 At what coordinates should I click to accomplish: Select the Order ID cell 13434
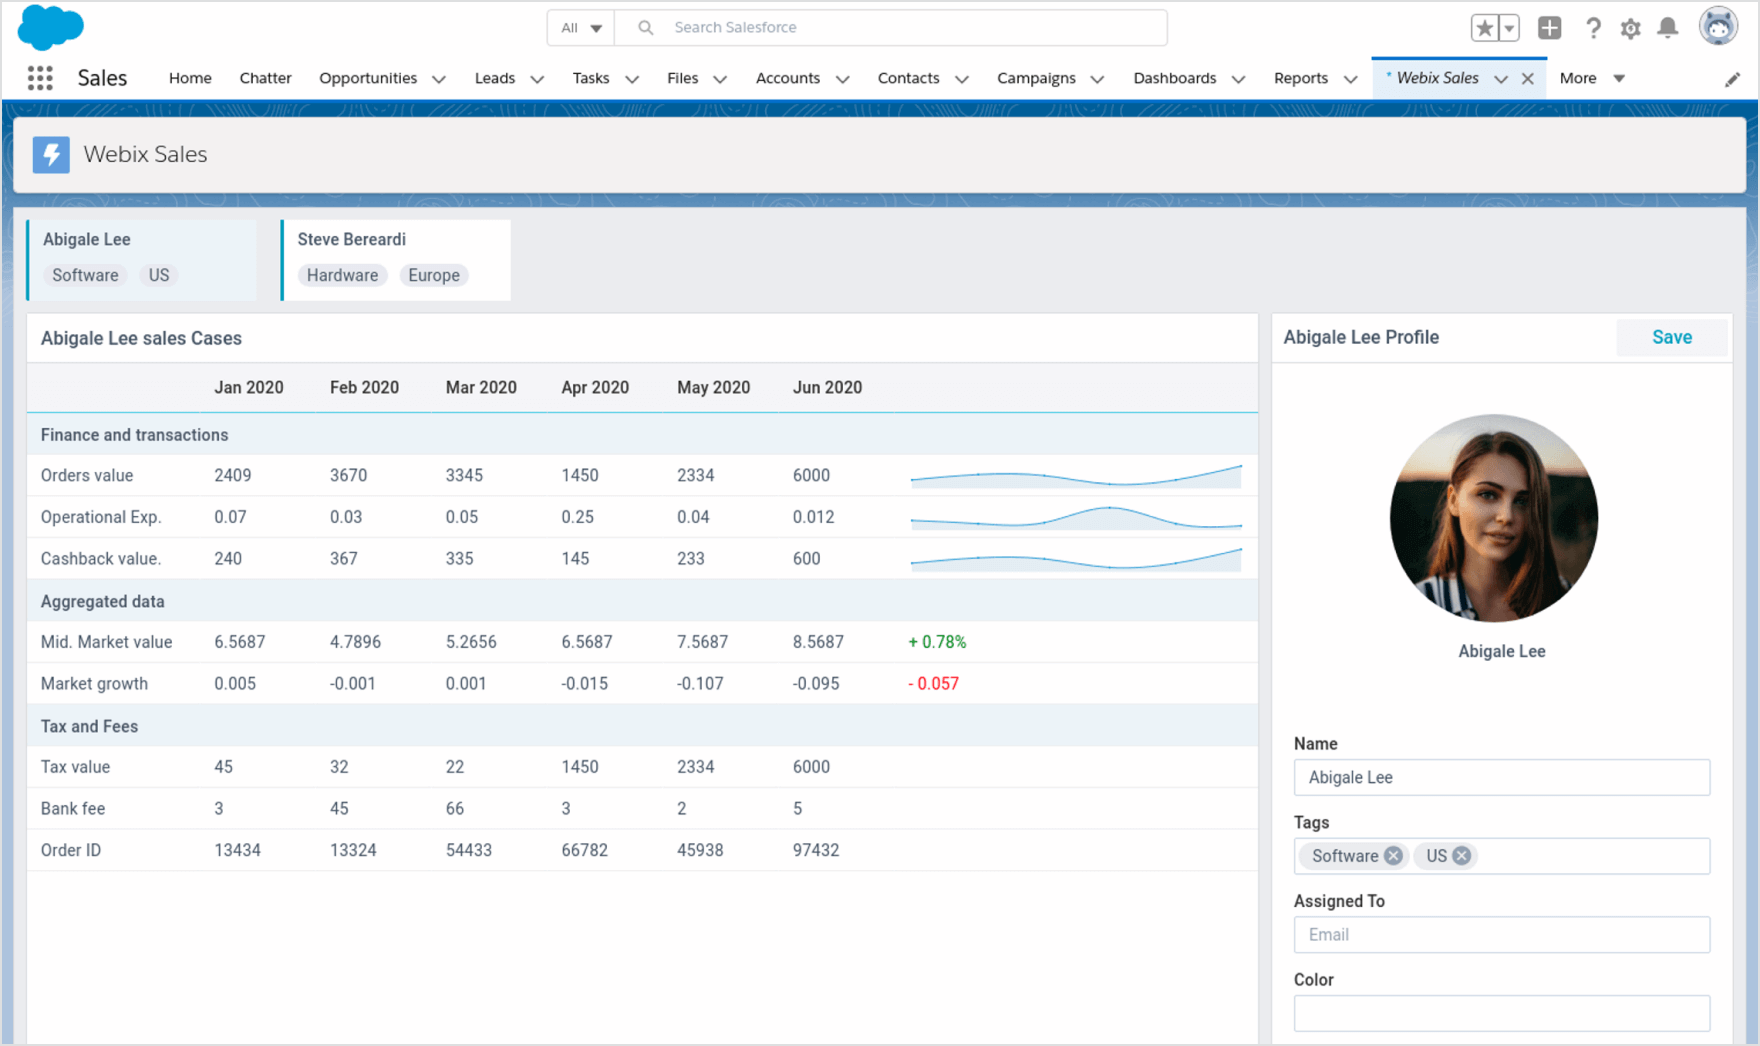(237, 850)
